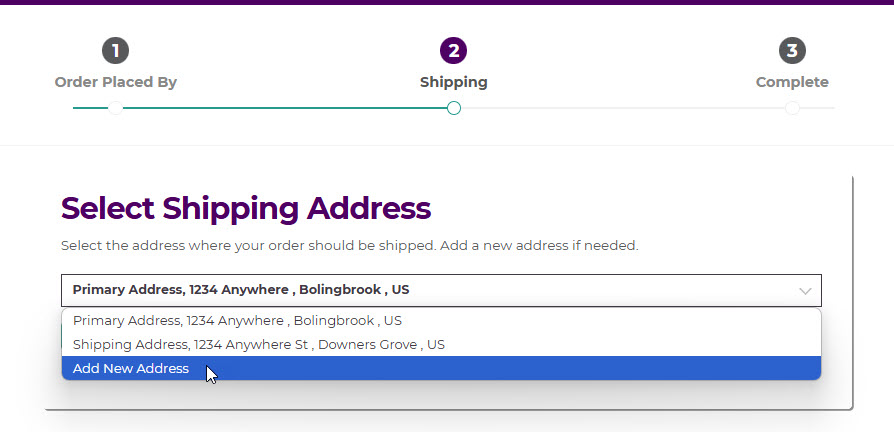The image size is (894, 432).
Task: Click the Select Shipping Address heading
Action: [x=246, y=208]
